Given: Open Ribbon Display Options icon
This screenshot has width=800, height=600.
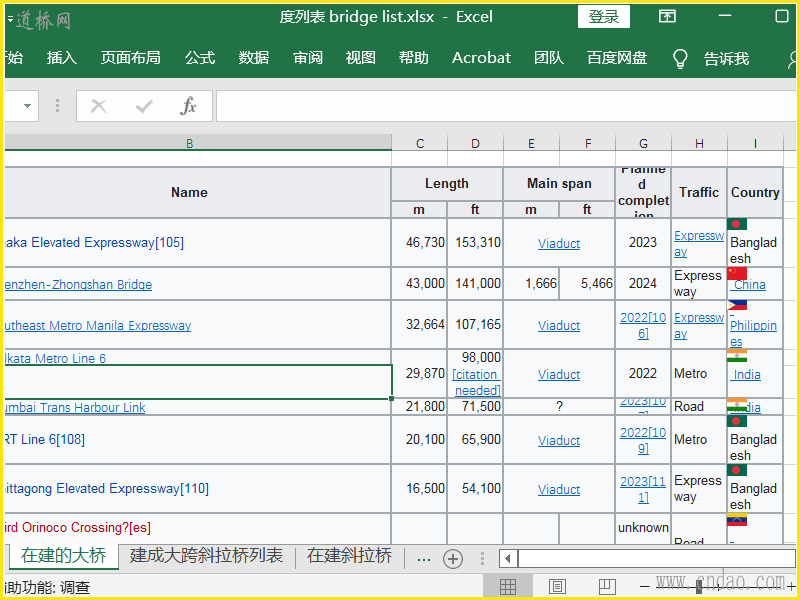Looking at the screenshot, I should coord(667,17).
